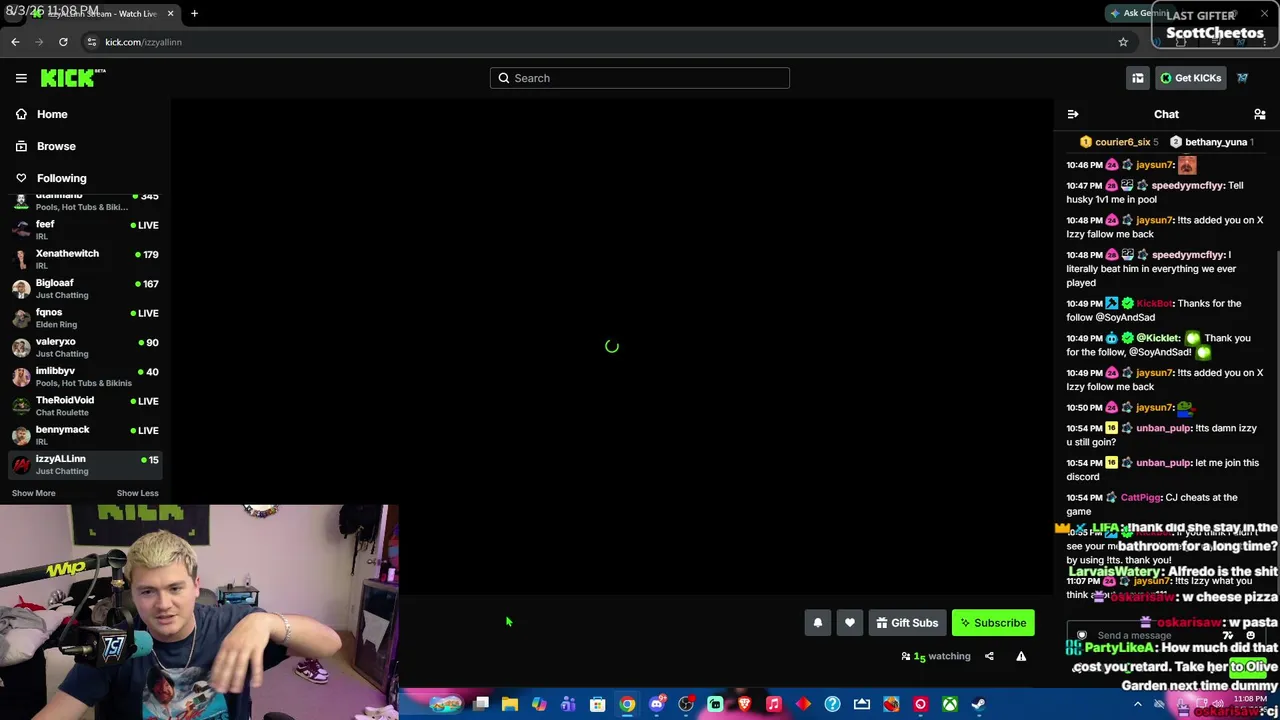Select the izzyALLinn channel in sidebar
Image resolution: width=1280 pixels, height=720 pixels.
click(x=85, y=464)
